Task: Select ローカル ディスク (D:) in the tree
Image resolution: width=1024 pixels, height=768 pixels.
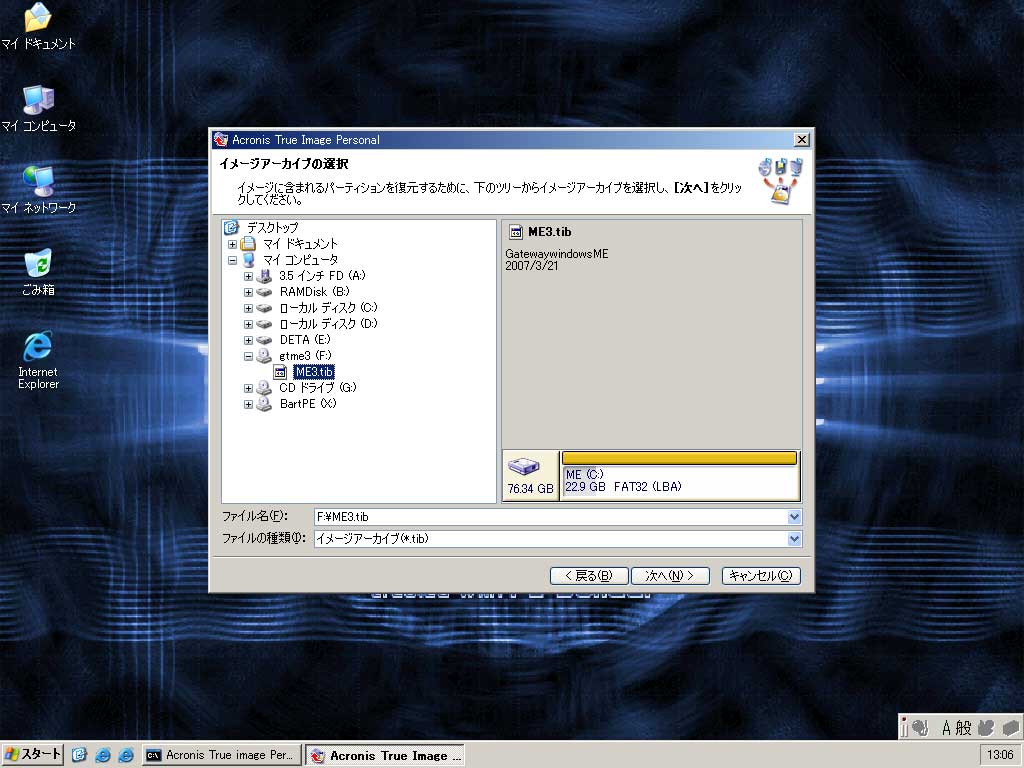Action: (x=328, y=324)
